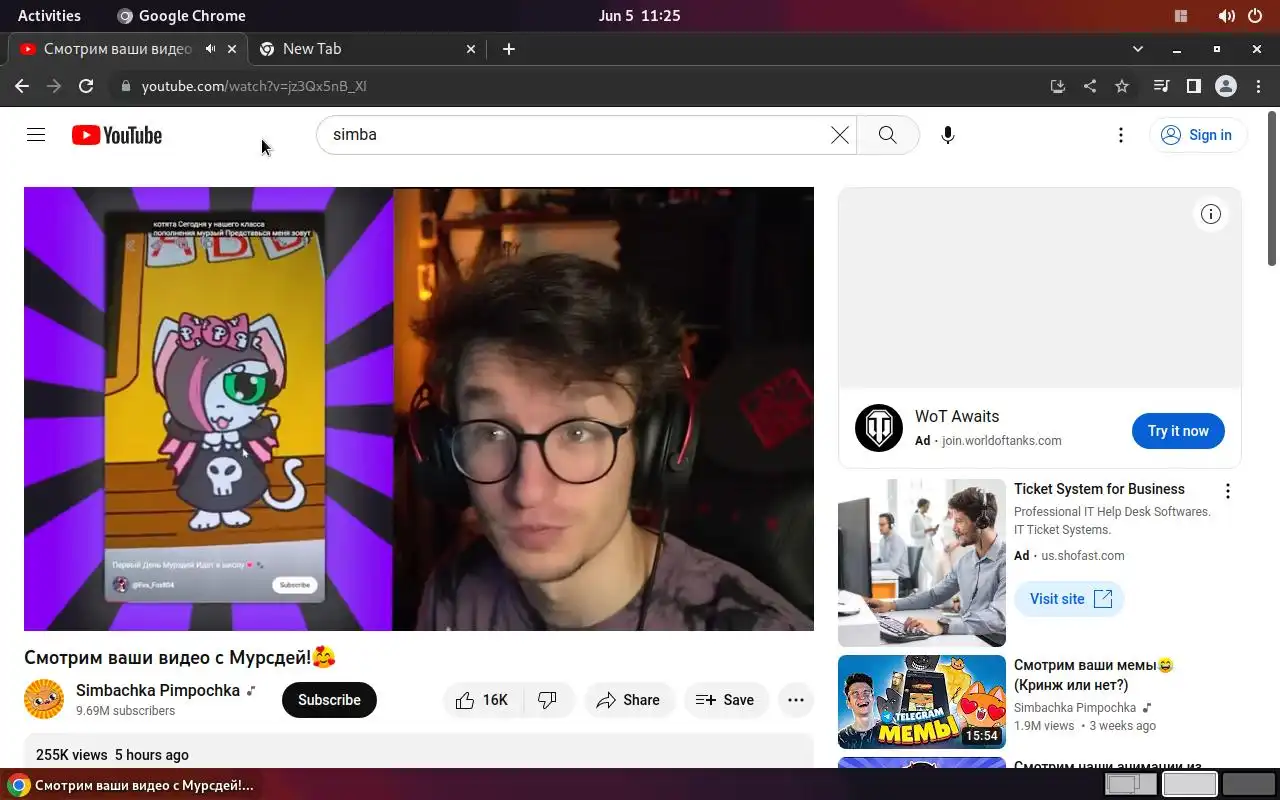
Task: Close the YouTube video tab
Action: (232, 48)
